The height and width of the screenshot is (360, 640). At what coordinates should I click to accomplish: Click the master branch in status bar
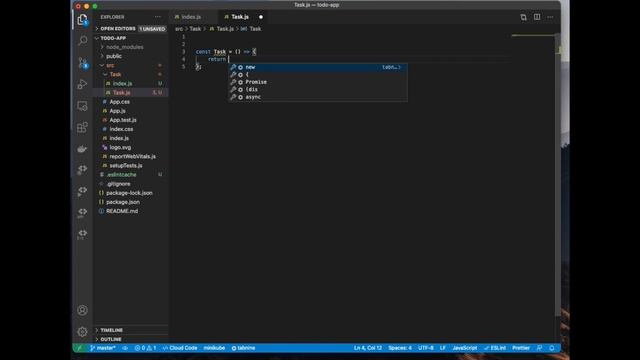(x=103, y=348)
